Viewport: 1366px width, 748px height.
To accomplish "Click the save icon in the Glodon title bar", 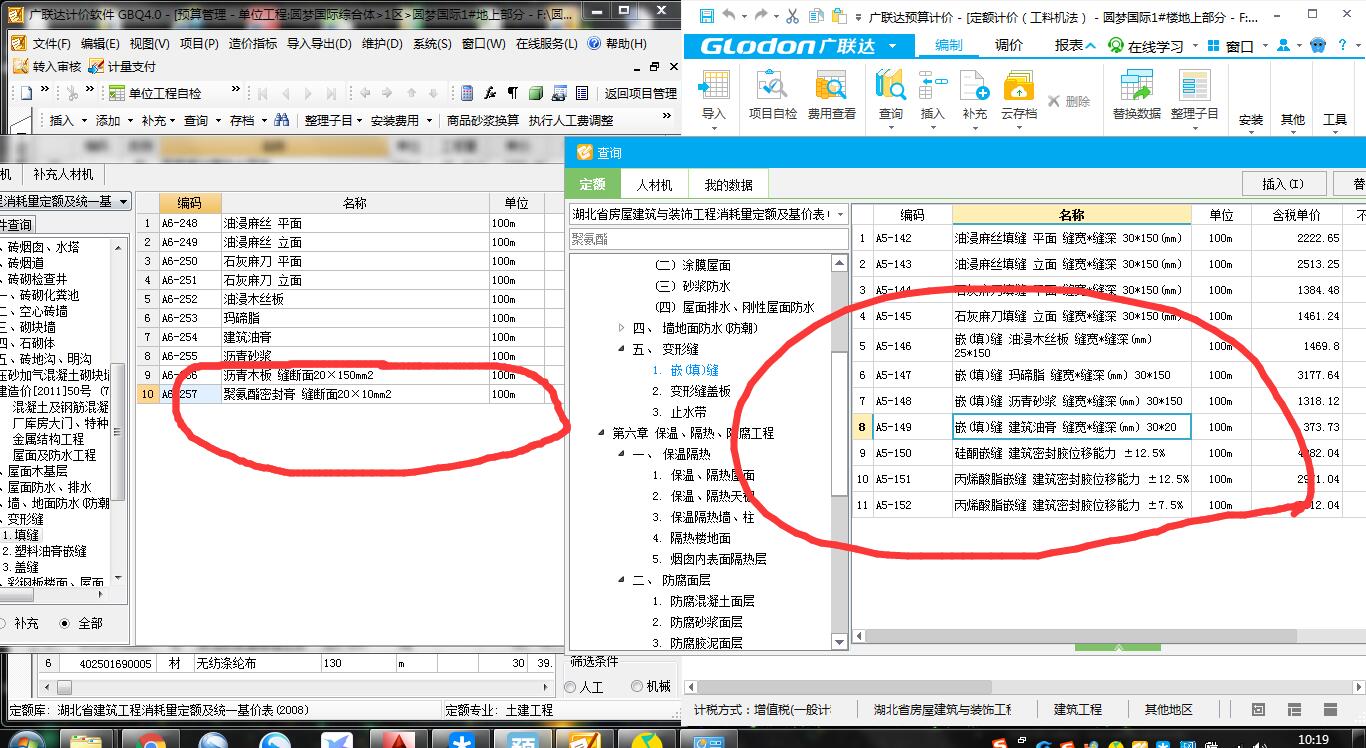I will coord(707,16).
